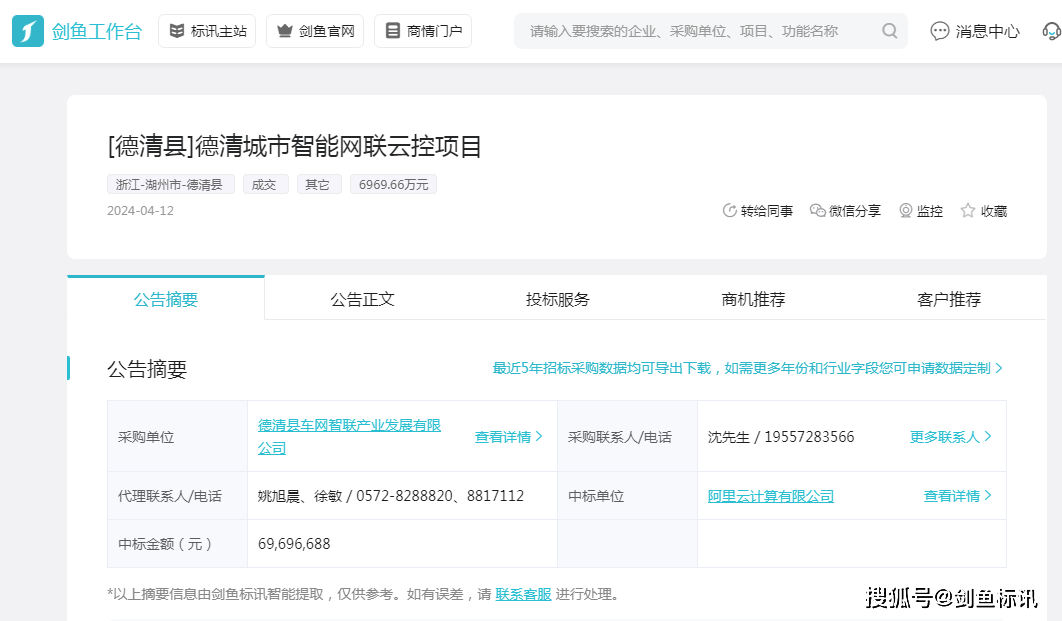The image size is (1062, 621).
Task: Click agent contacts 姚旭晨、徐敏 phone text
Action: click(391, 496)
